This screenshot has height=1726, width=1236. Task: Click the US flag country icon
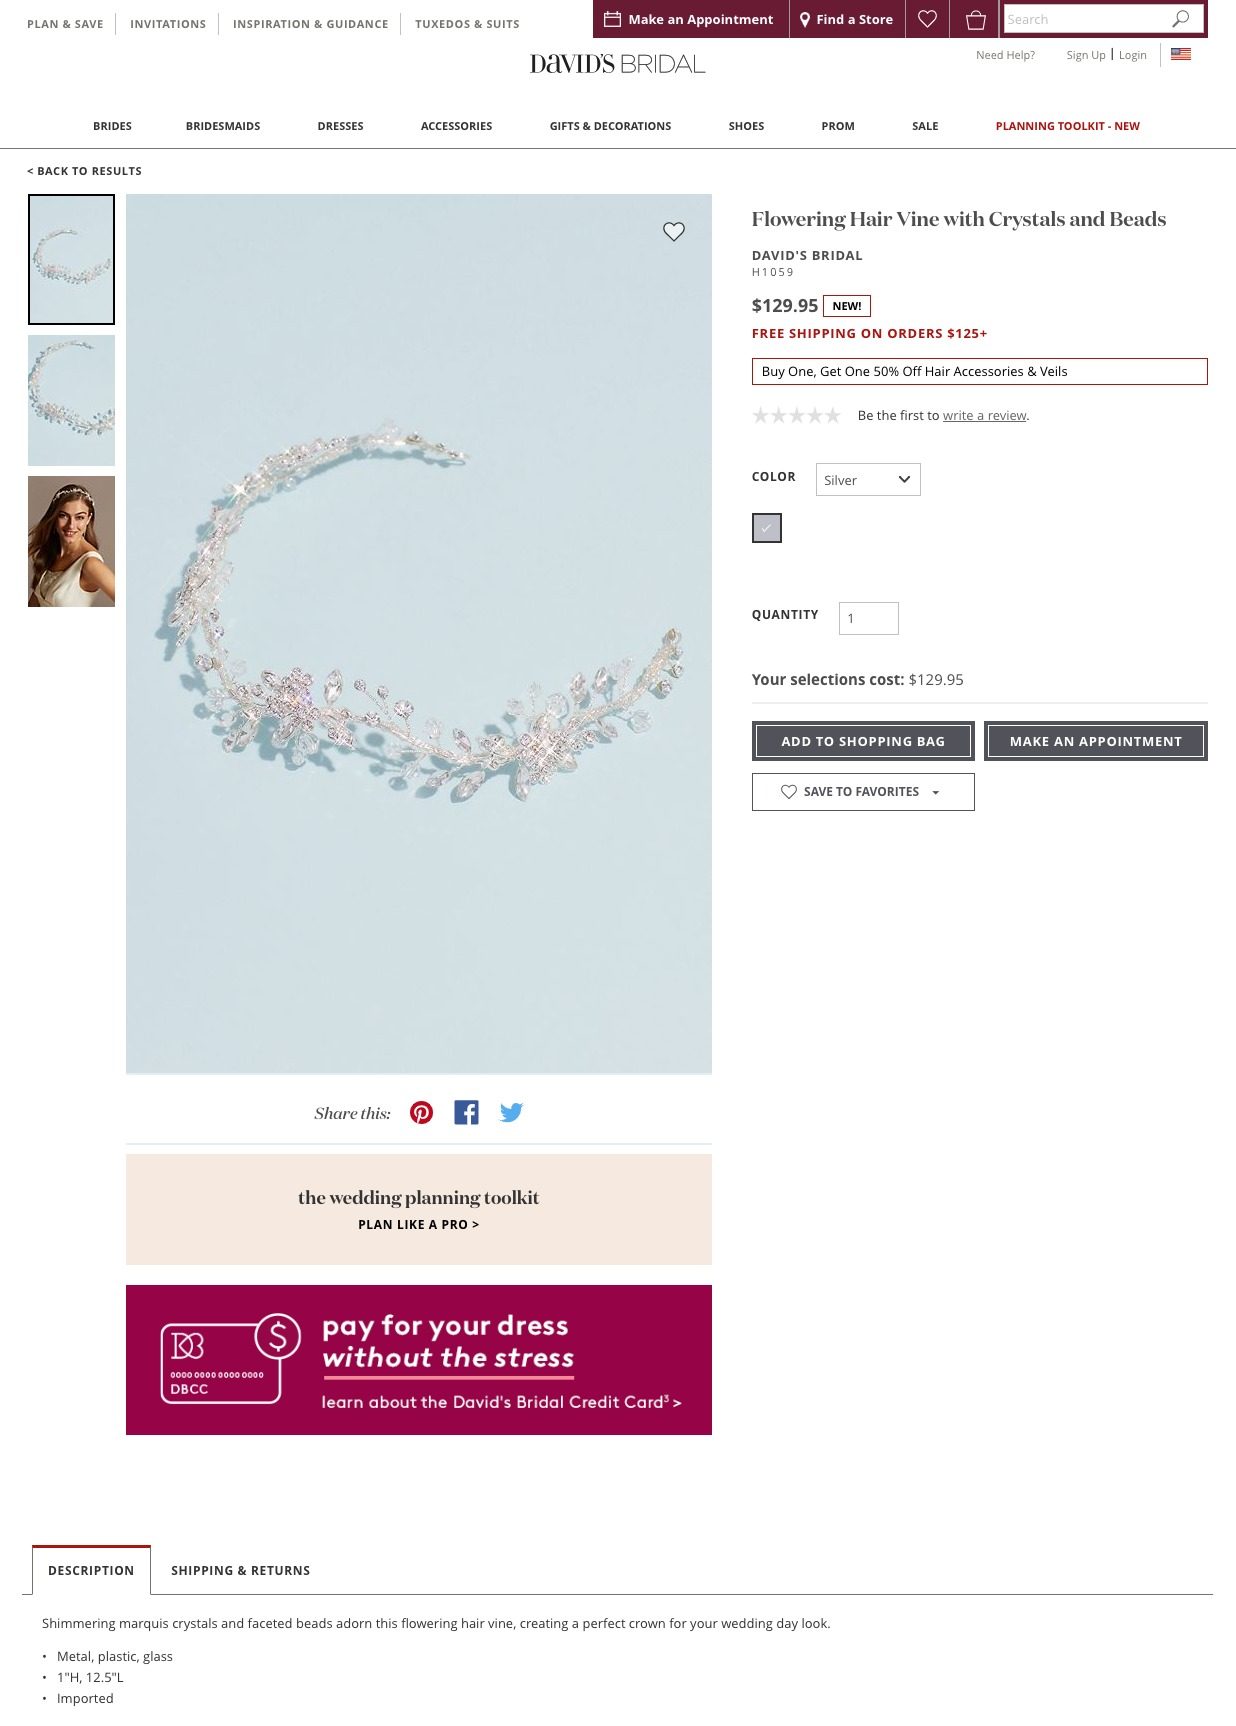coord(1181,55)
